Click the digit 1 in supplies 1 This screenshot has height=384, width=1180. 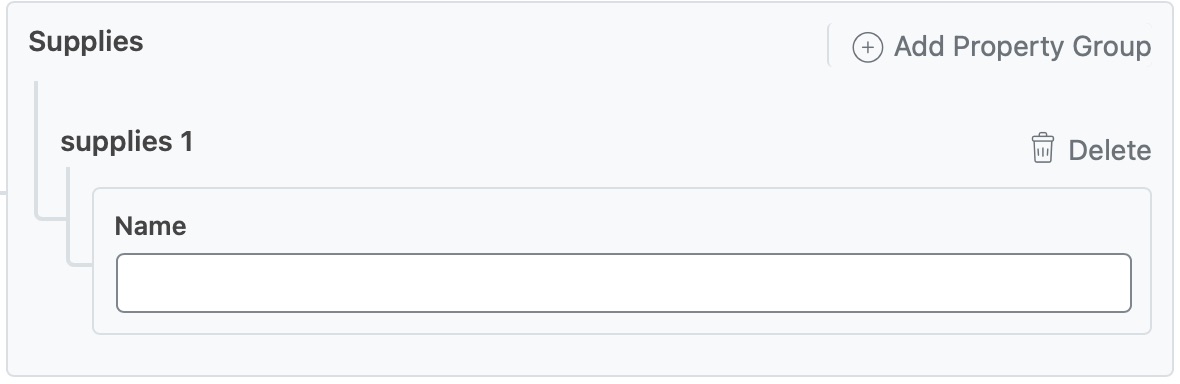[186, 142]
